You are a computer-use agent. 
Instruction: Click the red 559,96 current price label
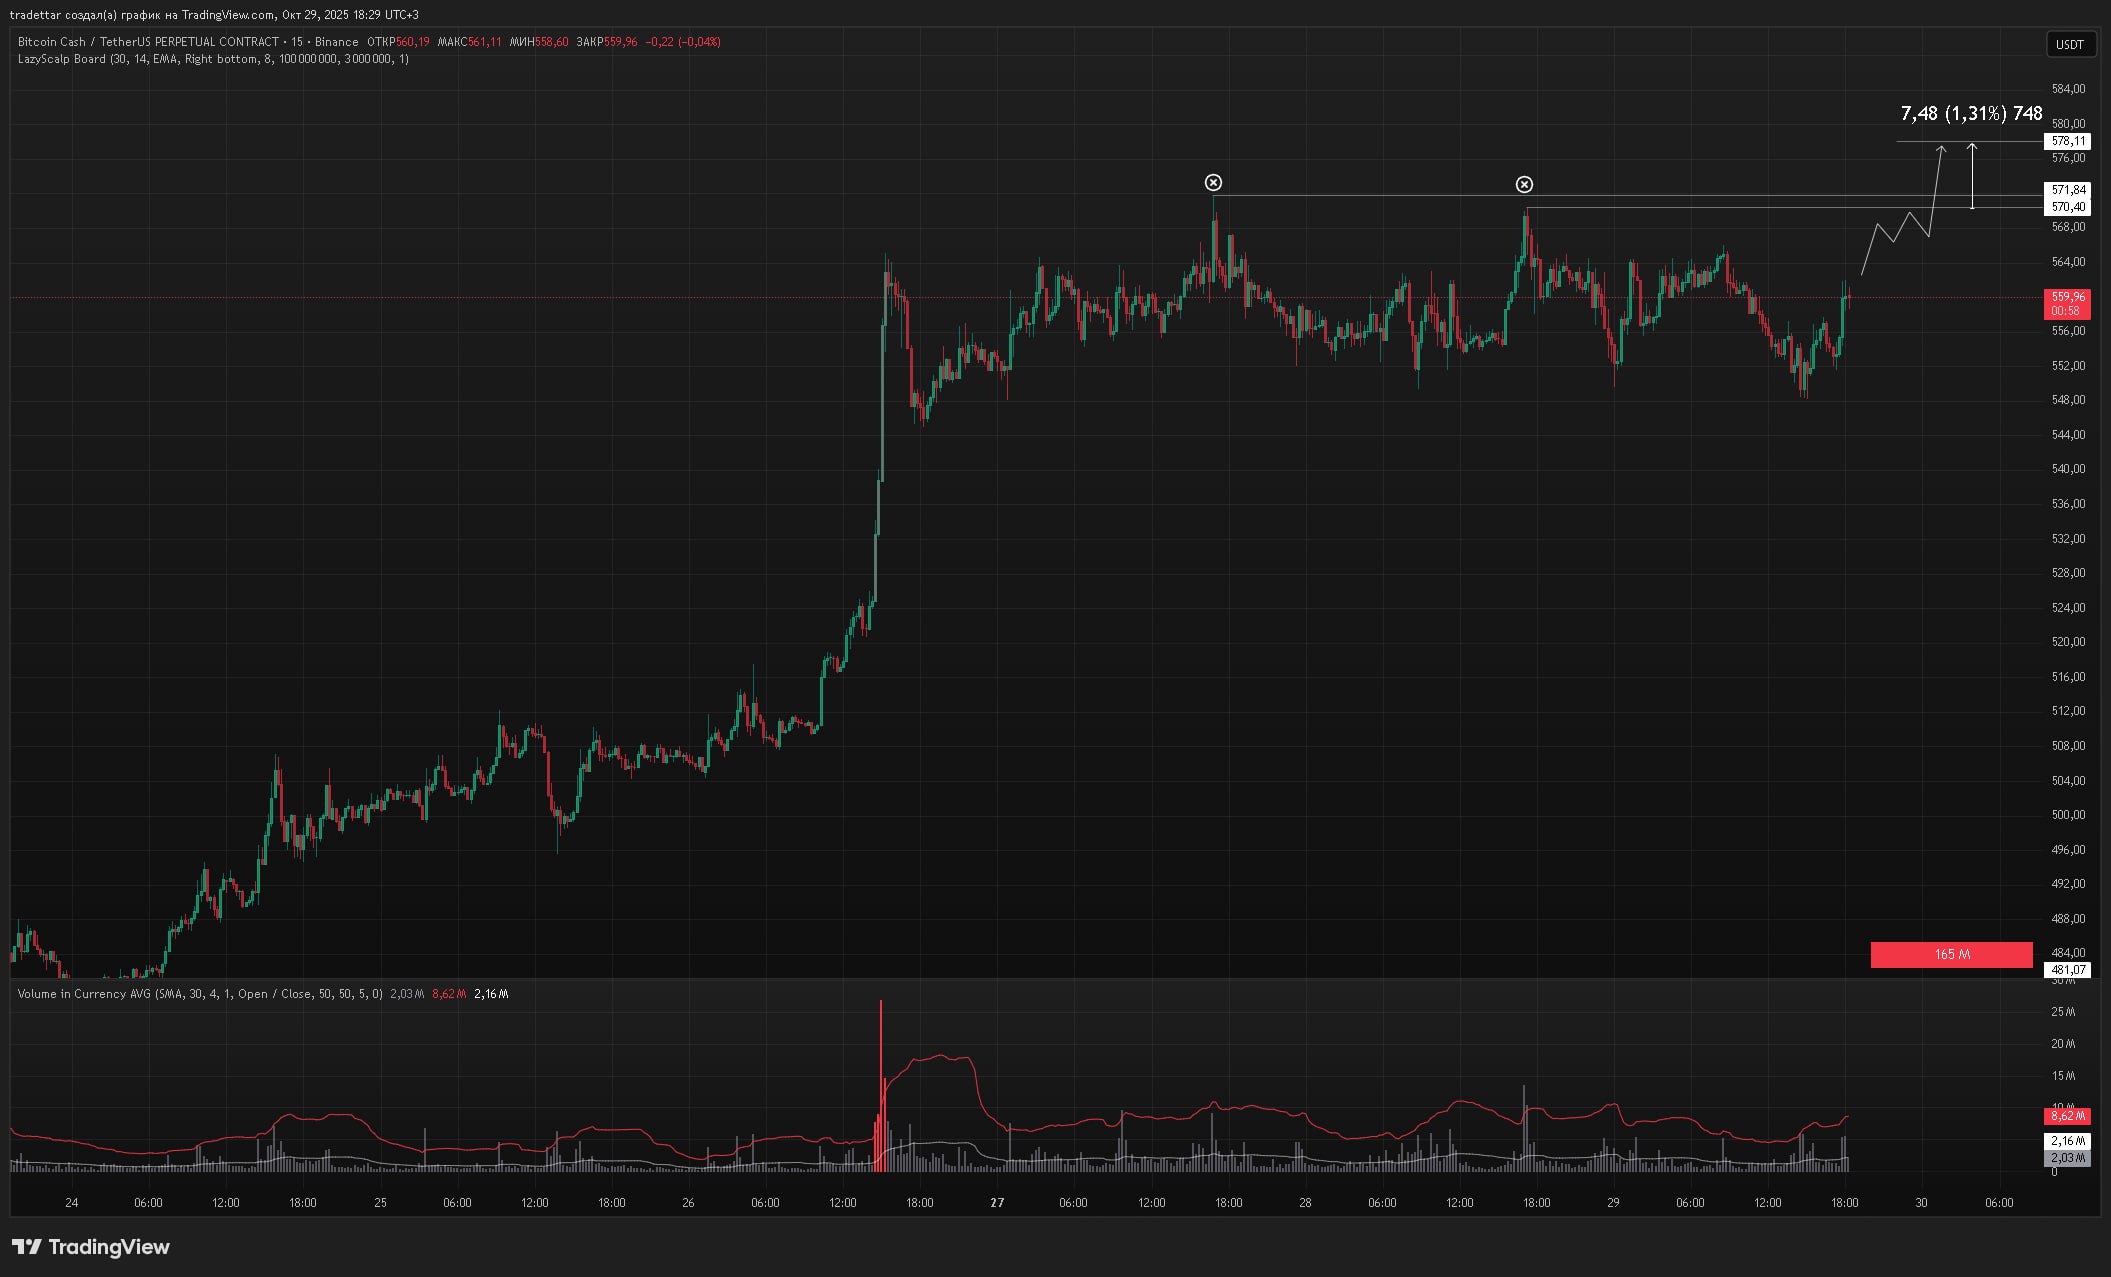click(2068, 297)
